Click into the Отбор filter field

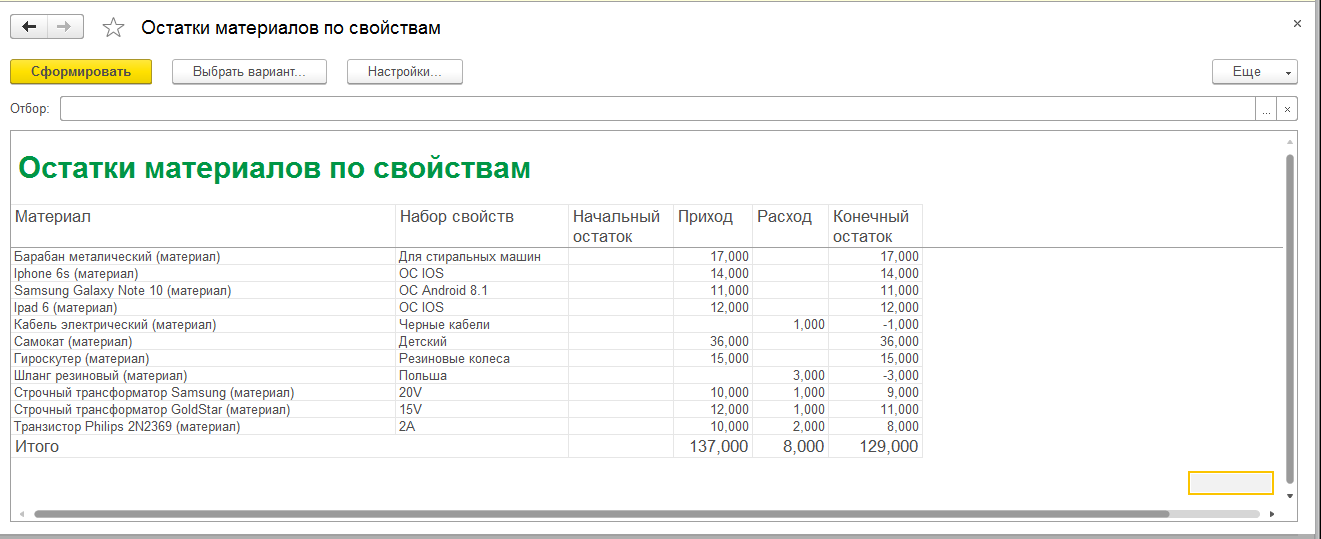coord(657,109)
